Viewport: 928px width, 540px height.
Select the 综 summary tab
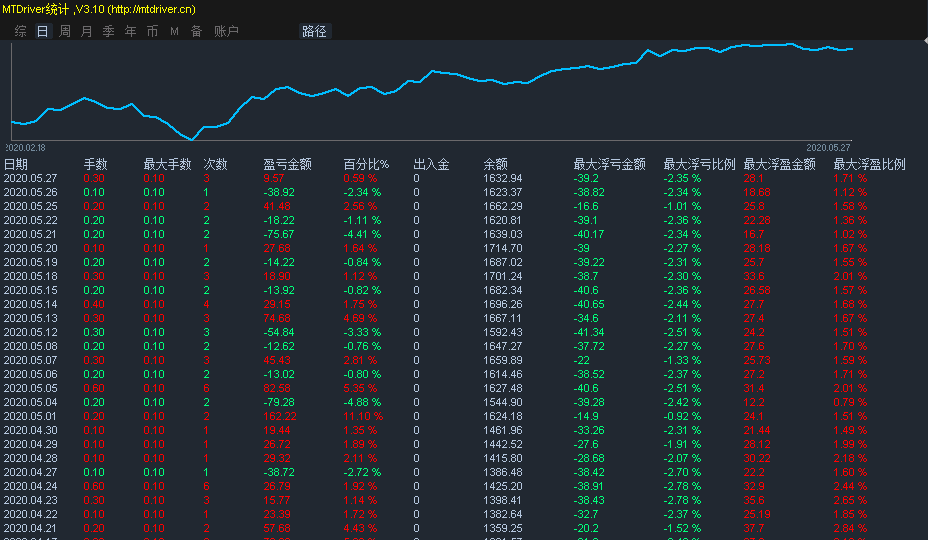20,31
